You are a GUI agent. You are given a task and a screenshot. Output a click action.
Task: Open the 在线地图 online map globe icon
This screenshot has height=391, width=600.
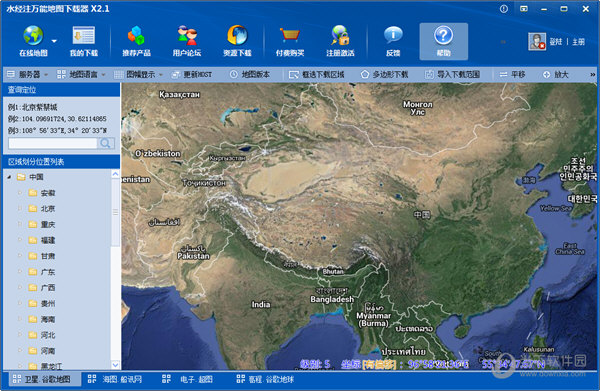click(33, 36)
